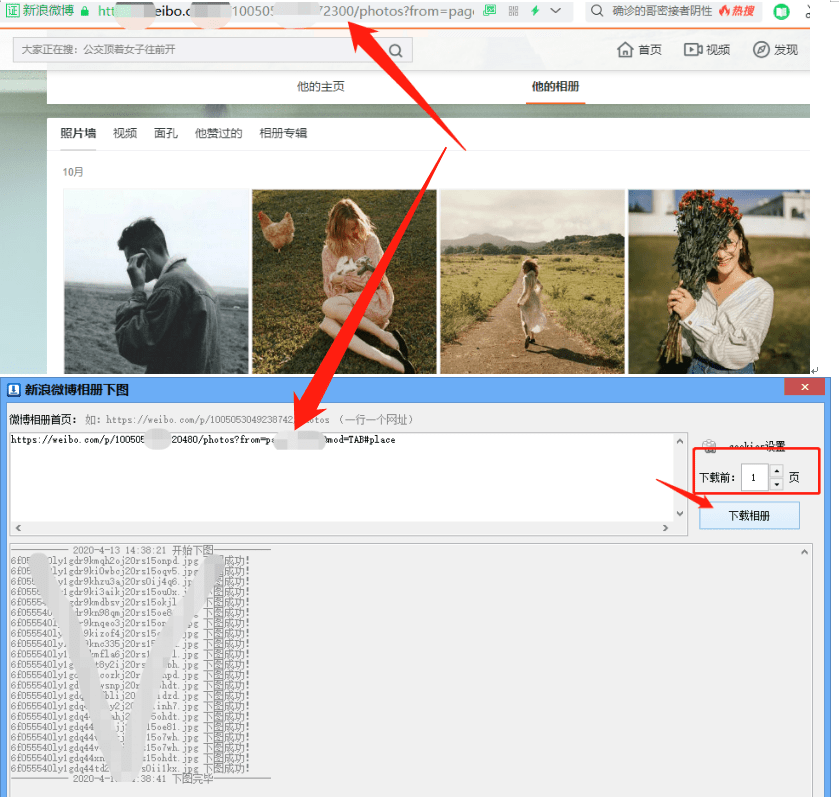The height and width of the screenshot is (797, 839).
Task: Click the 下载相册 button
Action: point(749,516)
